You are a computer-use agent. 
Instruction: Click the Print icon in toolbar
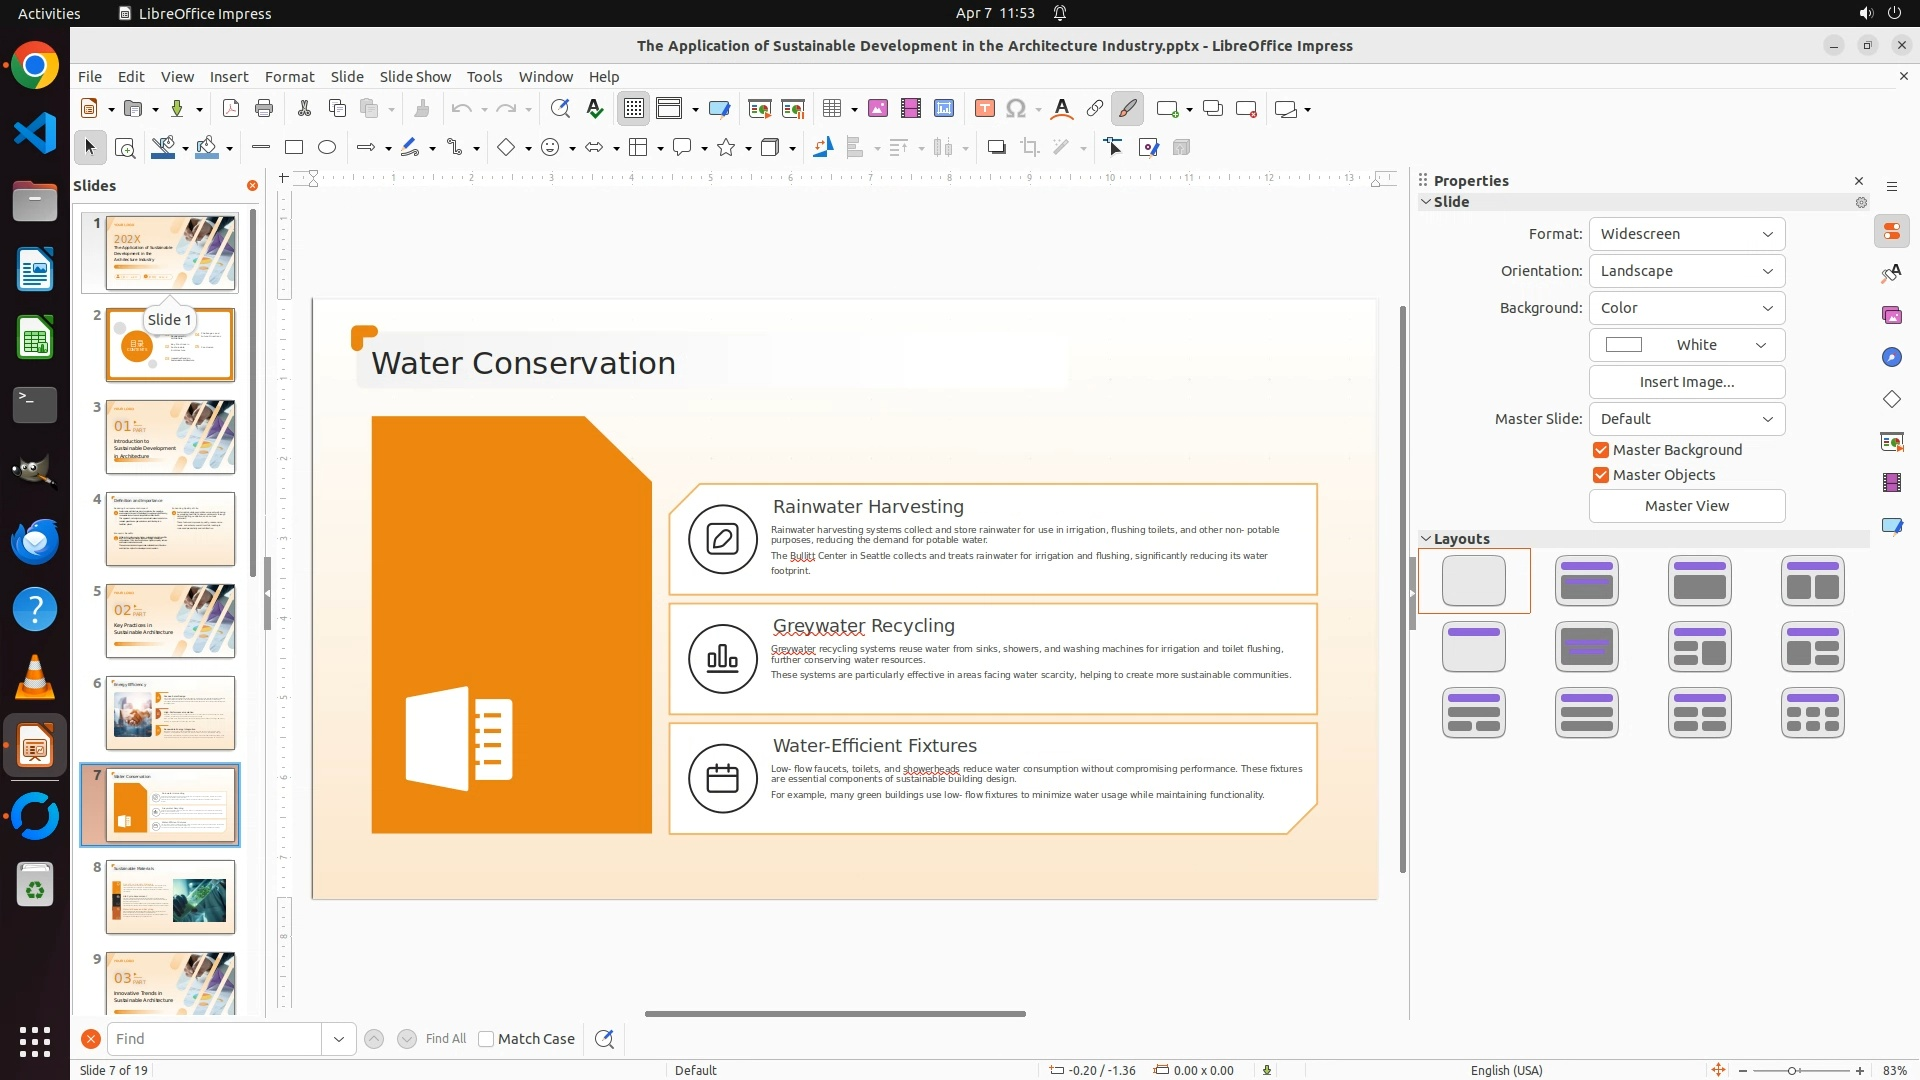[264, 109]
